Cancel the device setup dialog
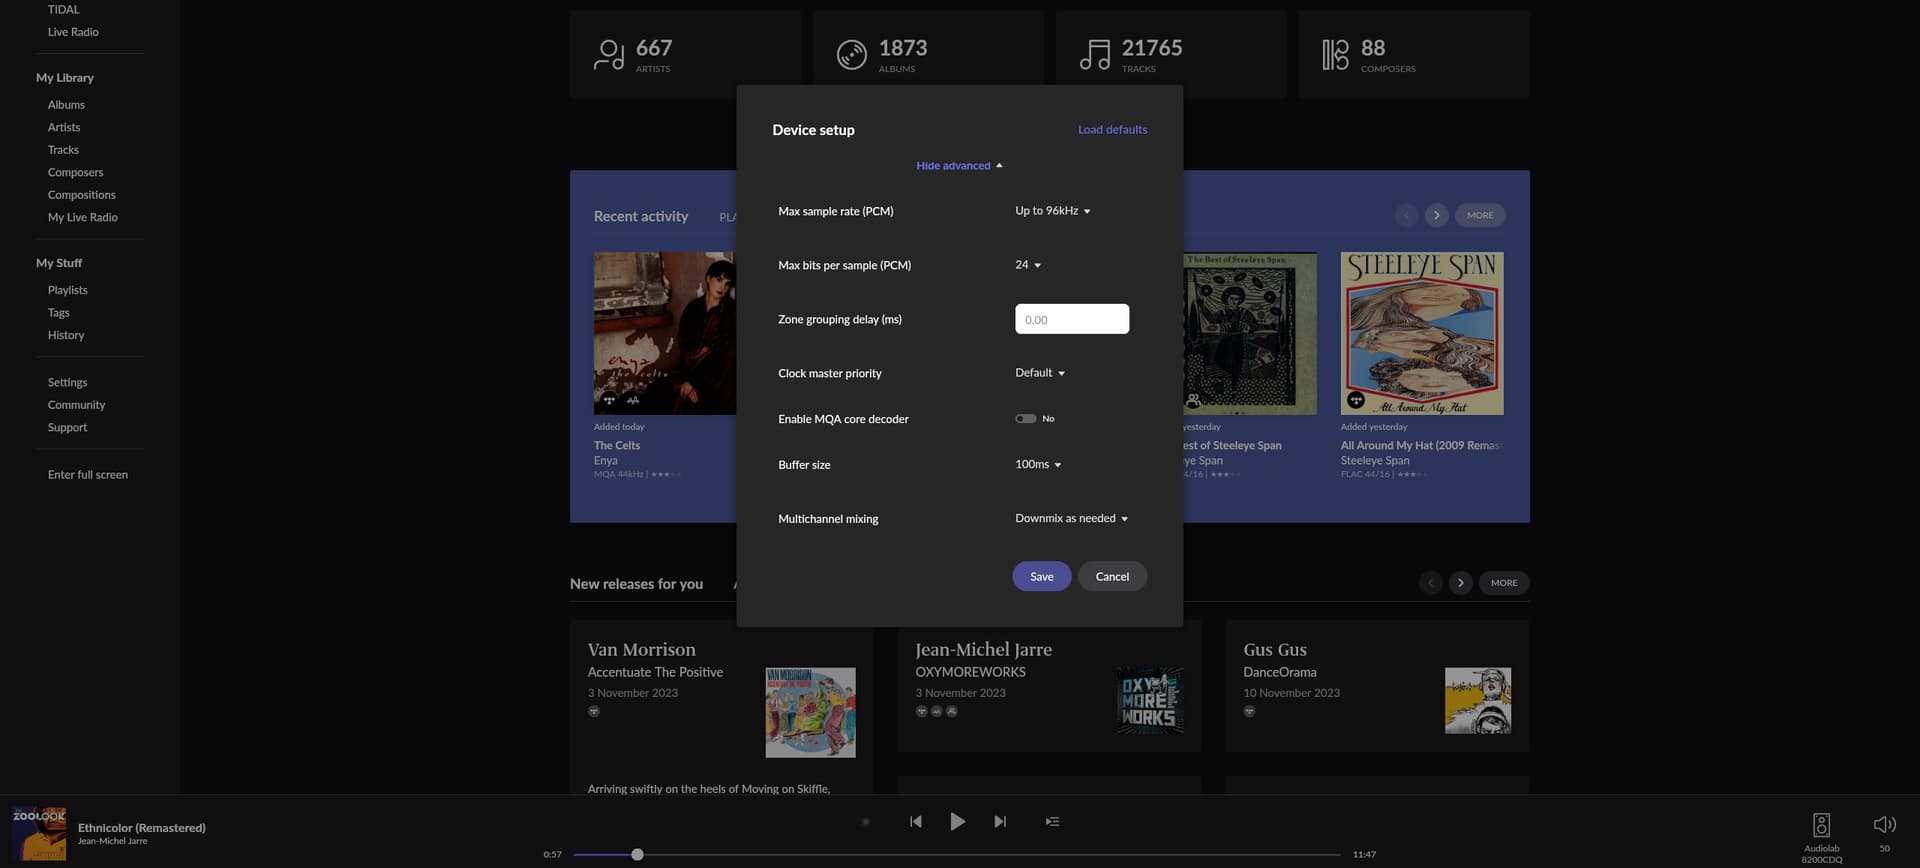 click(1112, 576)
